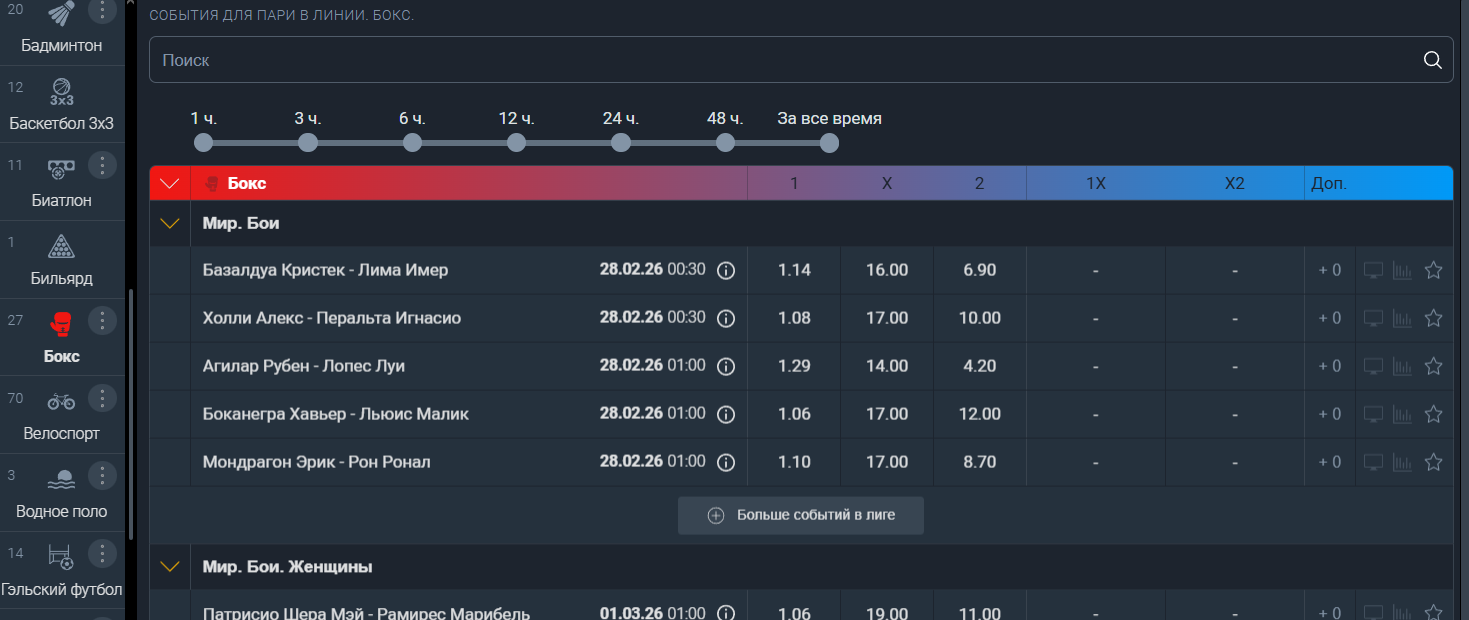
Task: Collapse the Мир. Бои. Женщины league
Action: (x=170, y=567)
